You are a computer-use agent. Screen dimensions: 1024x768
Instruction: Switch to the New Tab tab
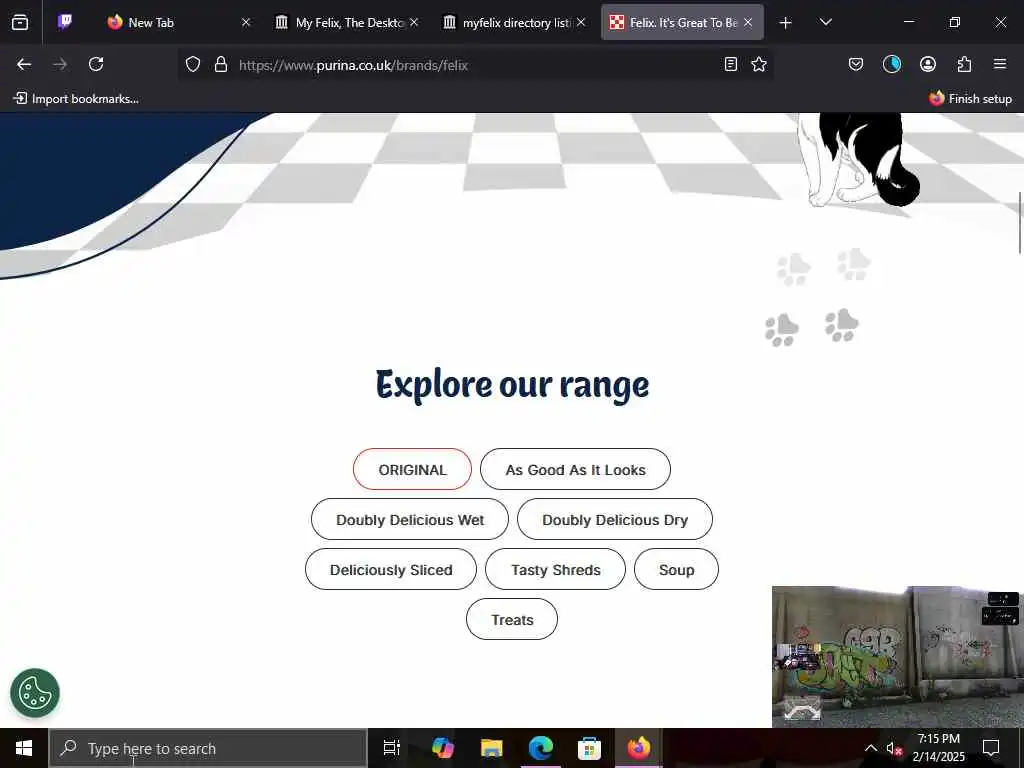click(174, 22)
